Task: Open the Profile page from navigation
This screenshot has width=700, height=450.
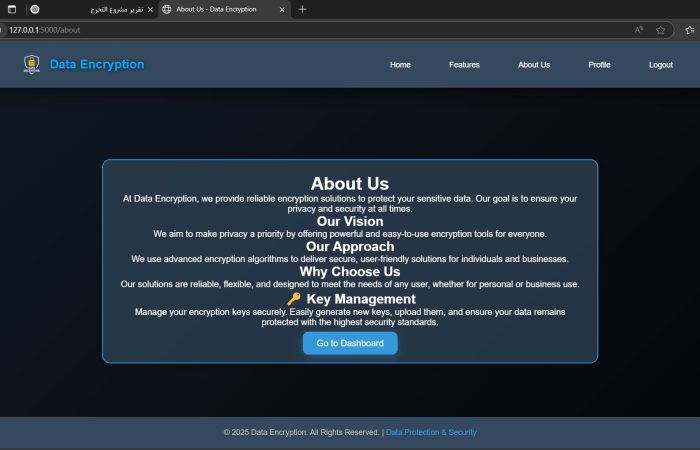Action: pyautogui.click(x=599, y=65)
